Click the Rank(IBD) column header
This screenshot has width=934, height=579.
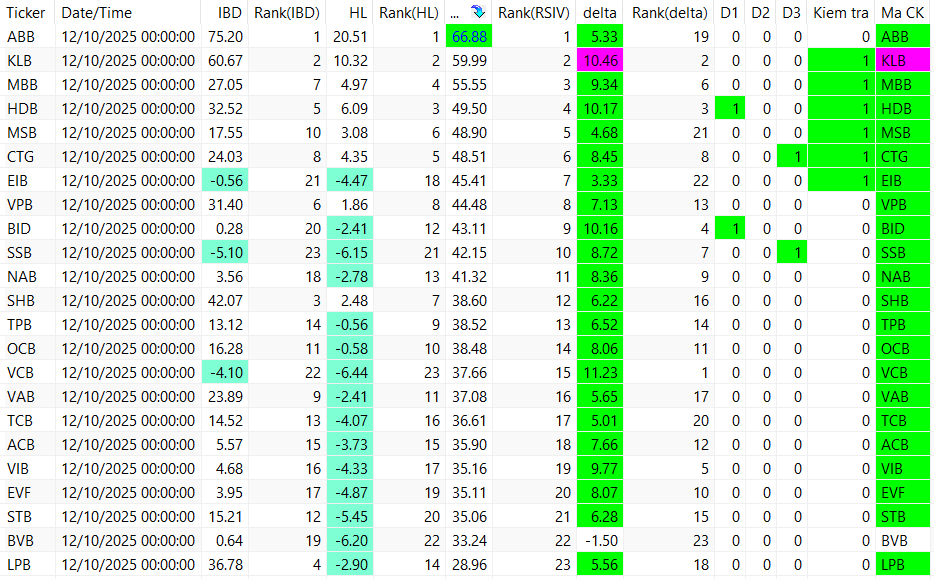(287, 13)
